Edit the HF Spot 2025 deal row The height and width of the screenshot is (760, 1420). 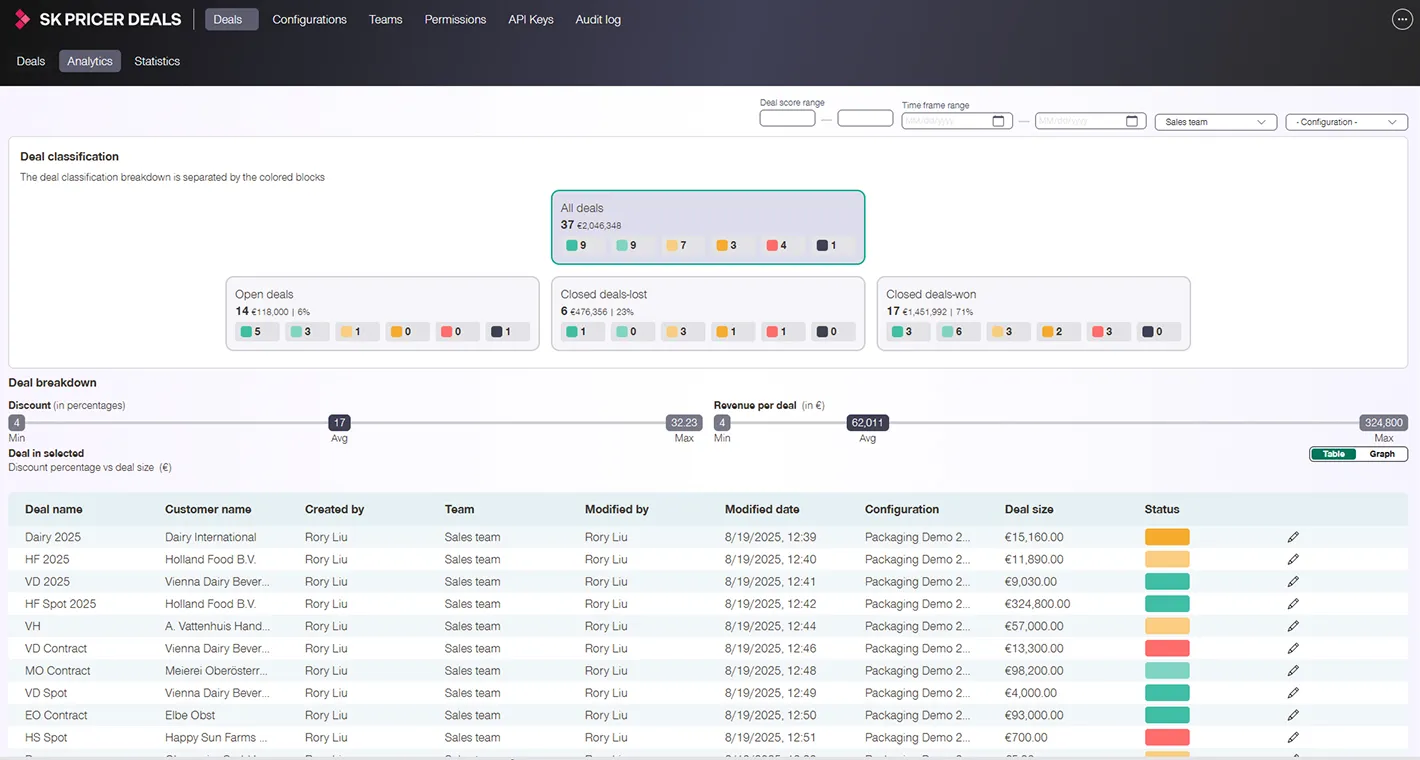click(1293, 604)
